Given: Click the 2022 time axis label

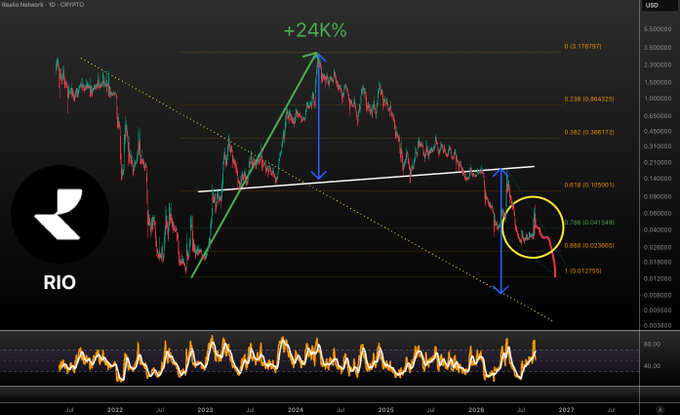Looking at the screenshot, I should tap(115, 410).
